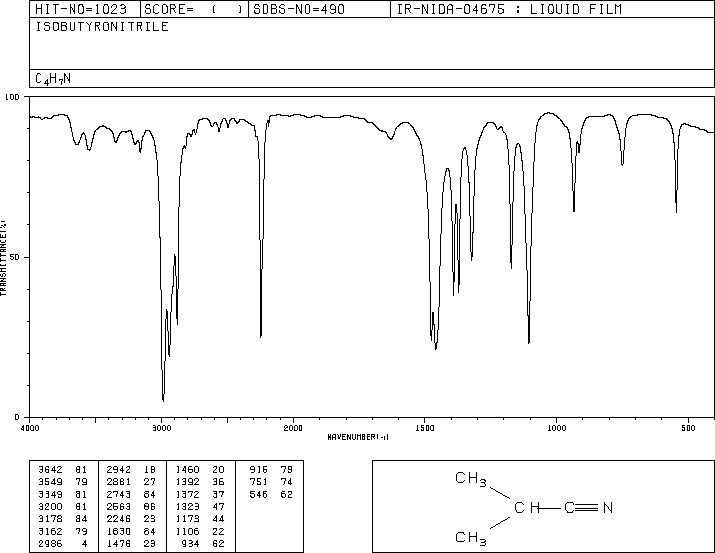
Task: Click peak table value '1476'
Action: click(119, 543)
